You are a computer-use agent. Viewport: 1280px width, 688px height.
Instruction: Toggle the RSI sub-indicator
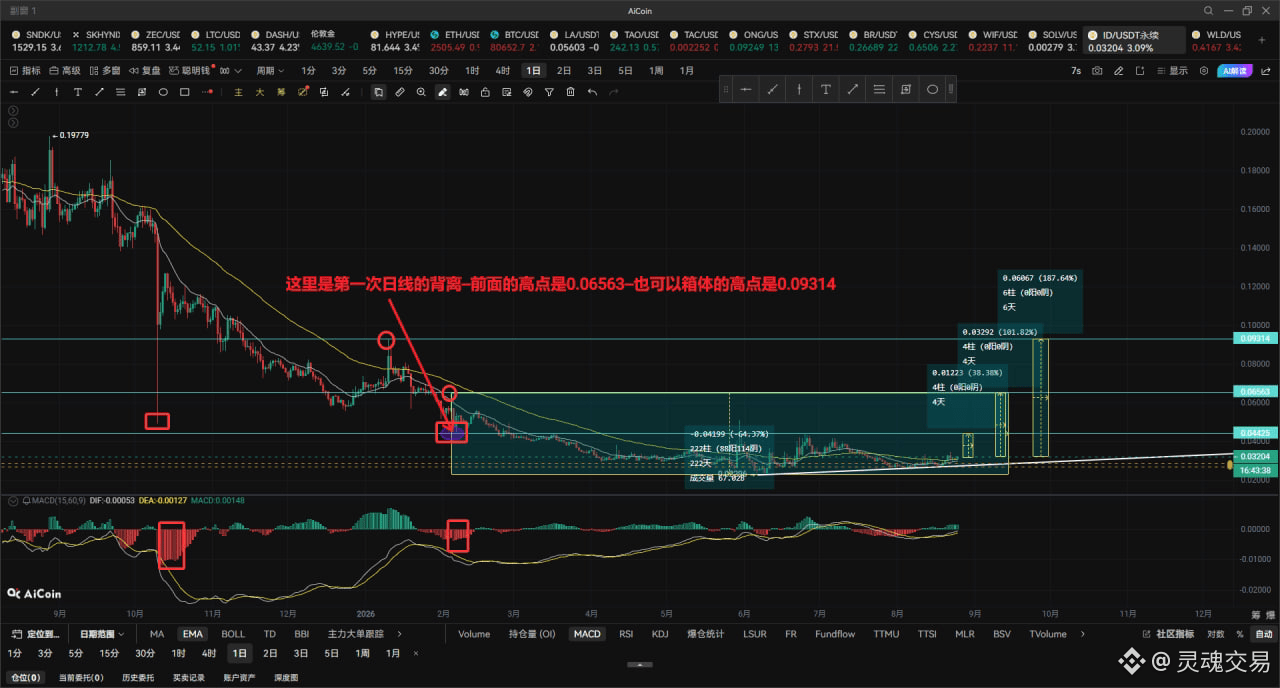pyautogui.click(x=626, y=634)
